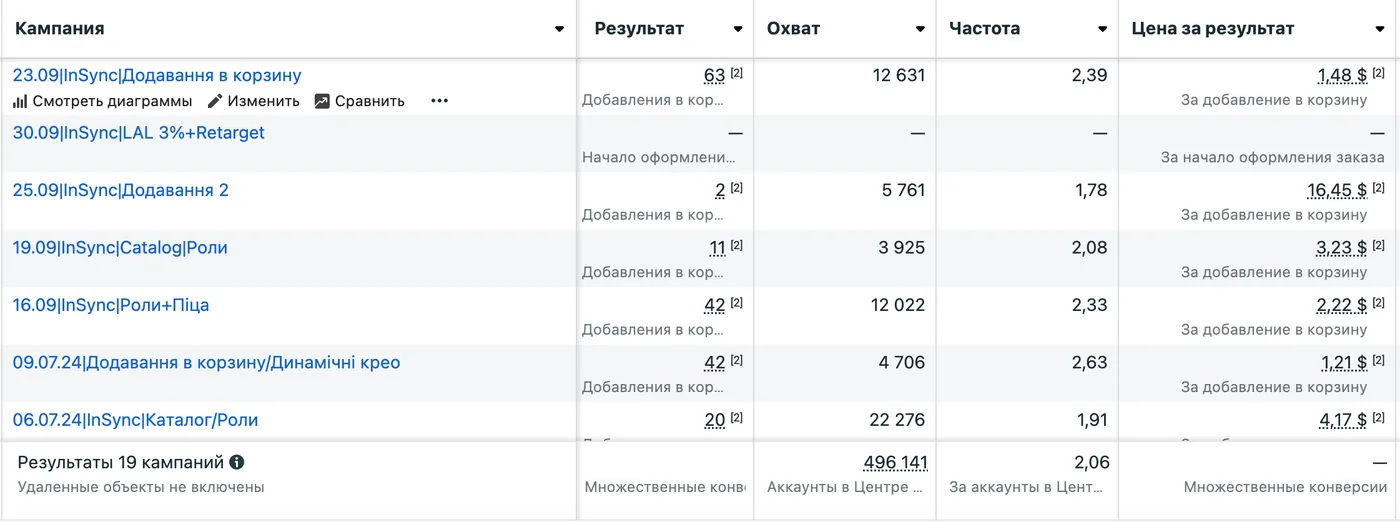Click the compare chart icon next to Сравнить

coord(321,101)
